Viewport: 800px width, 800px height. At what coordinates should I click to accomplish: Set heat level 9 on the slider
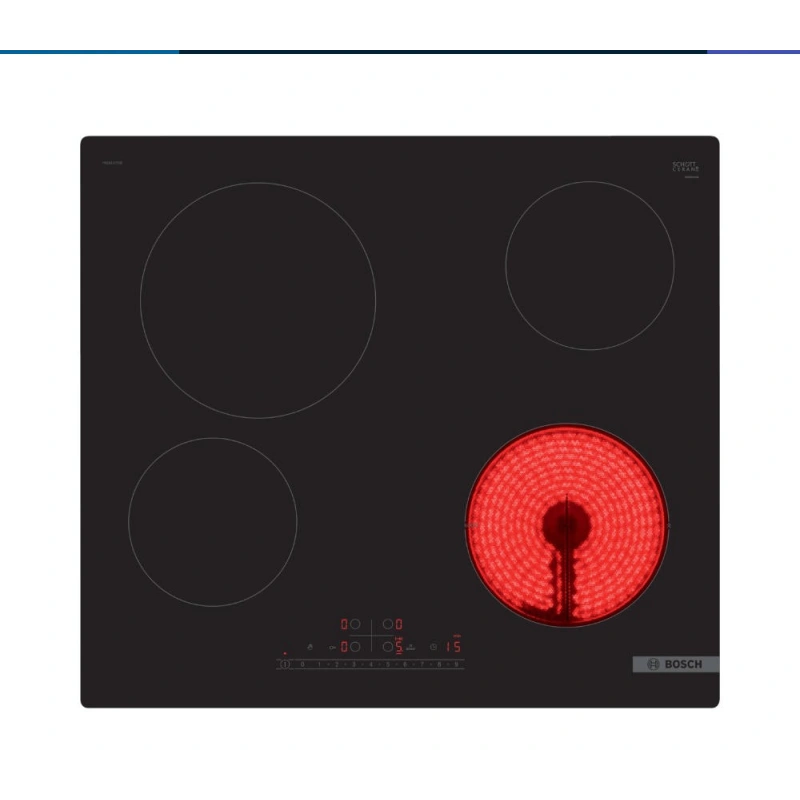457,664
